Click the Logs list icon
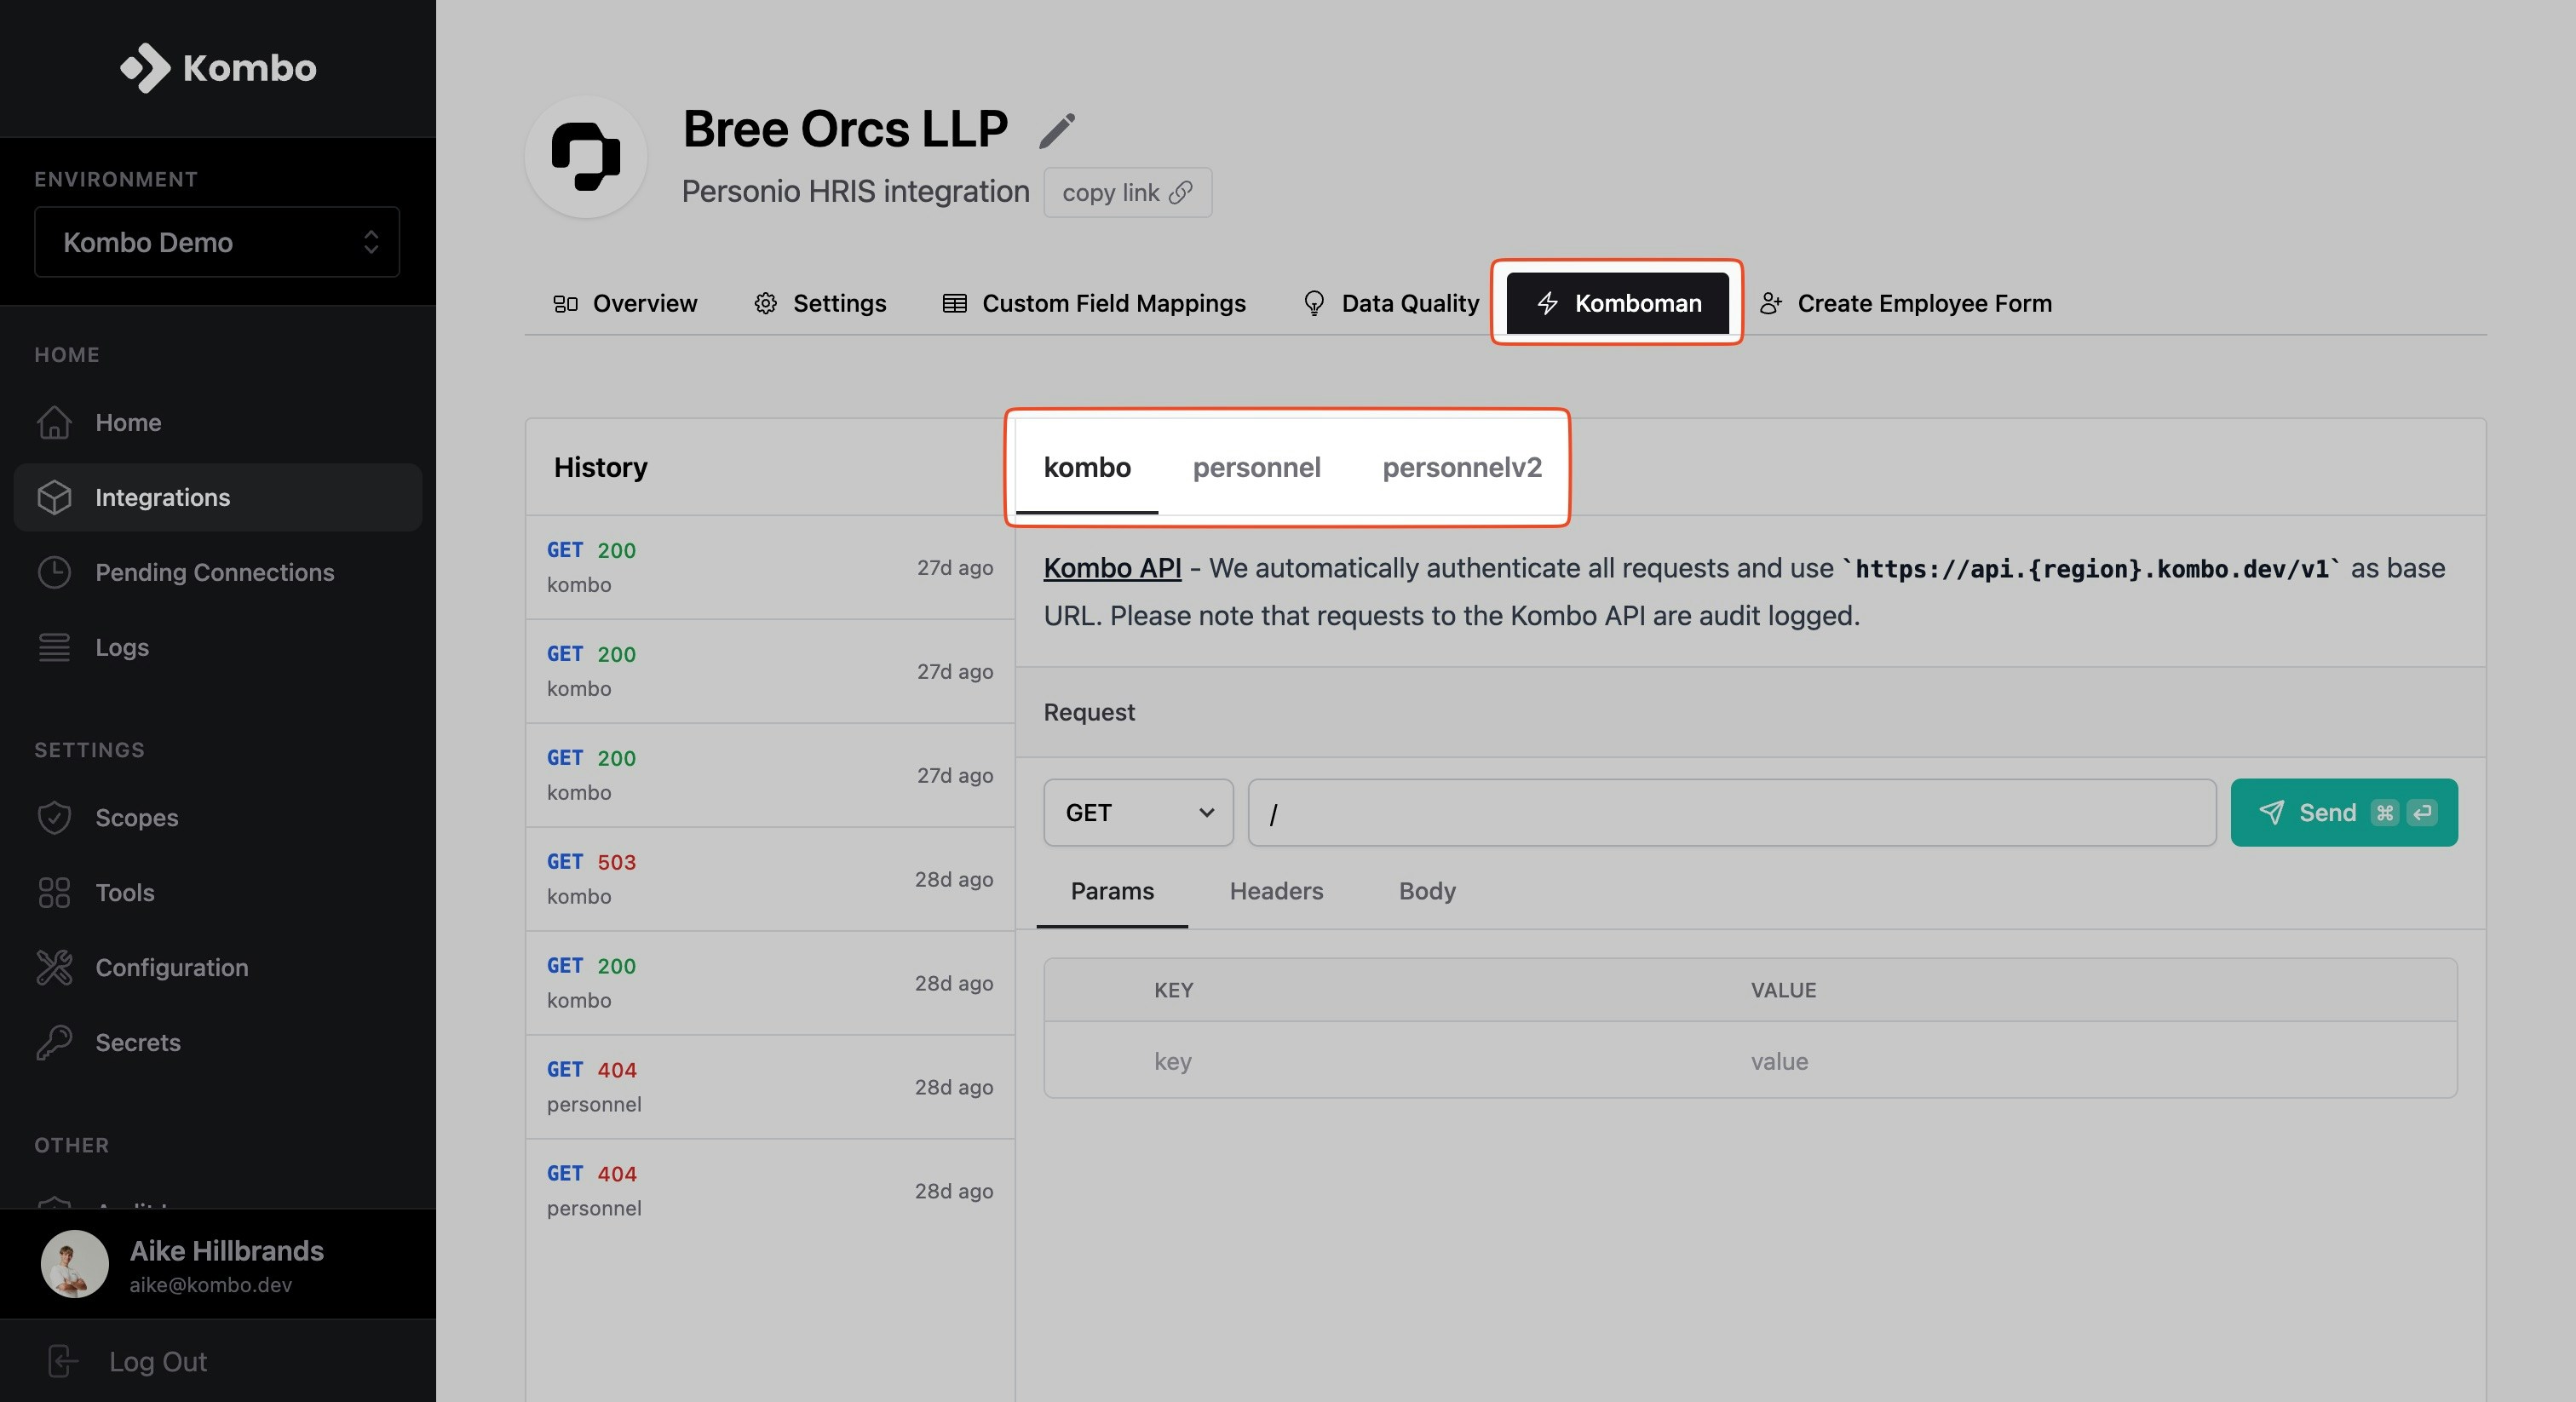This screenshot has width=2576, height=1402. click(54, 647)
